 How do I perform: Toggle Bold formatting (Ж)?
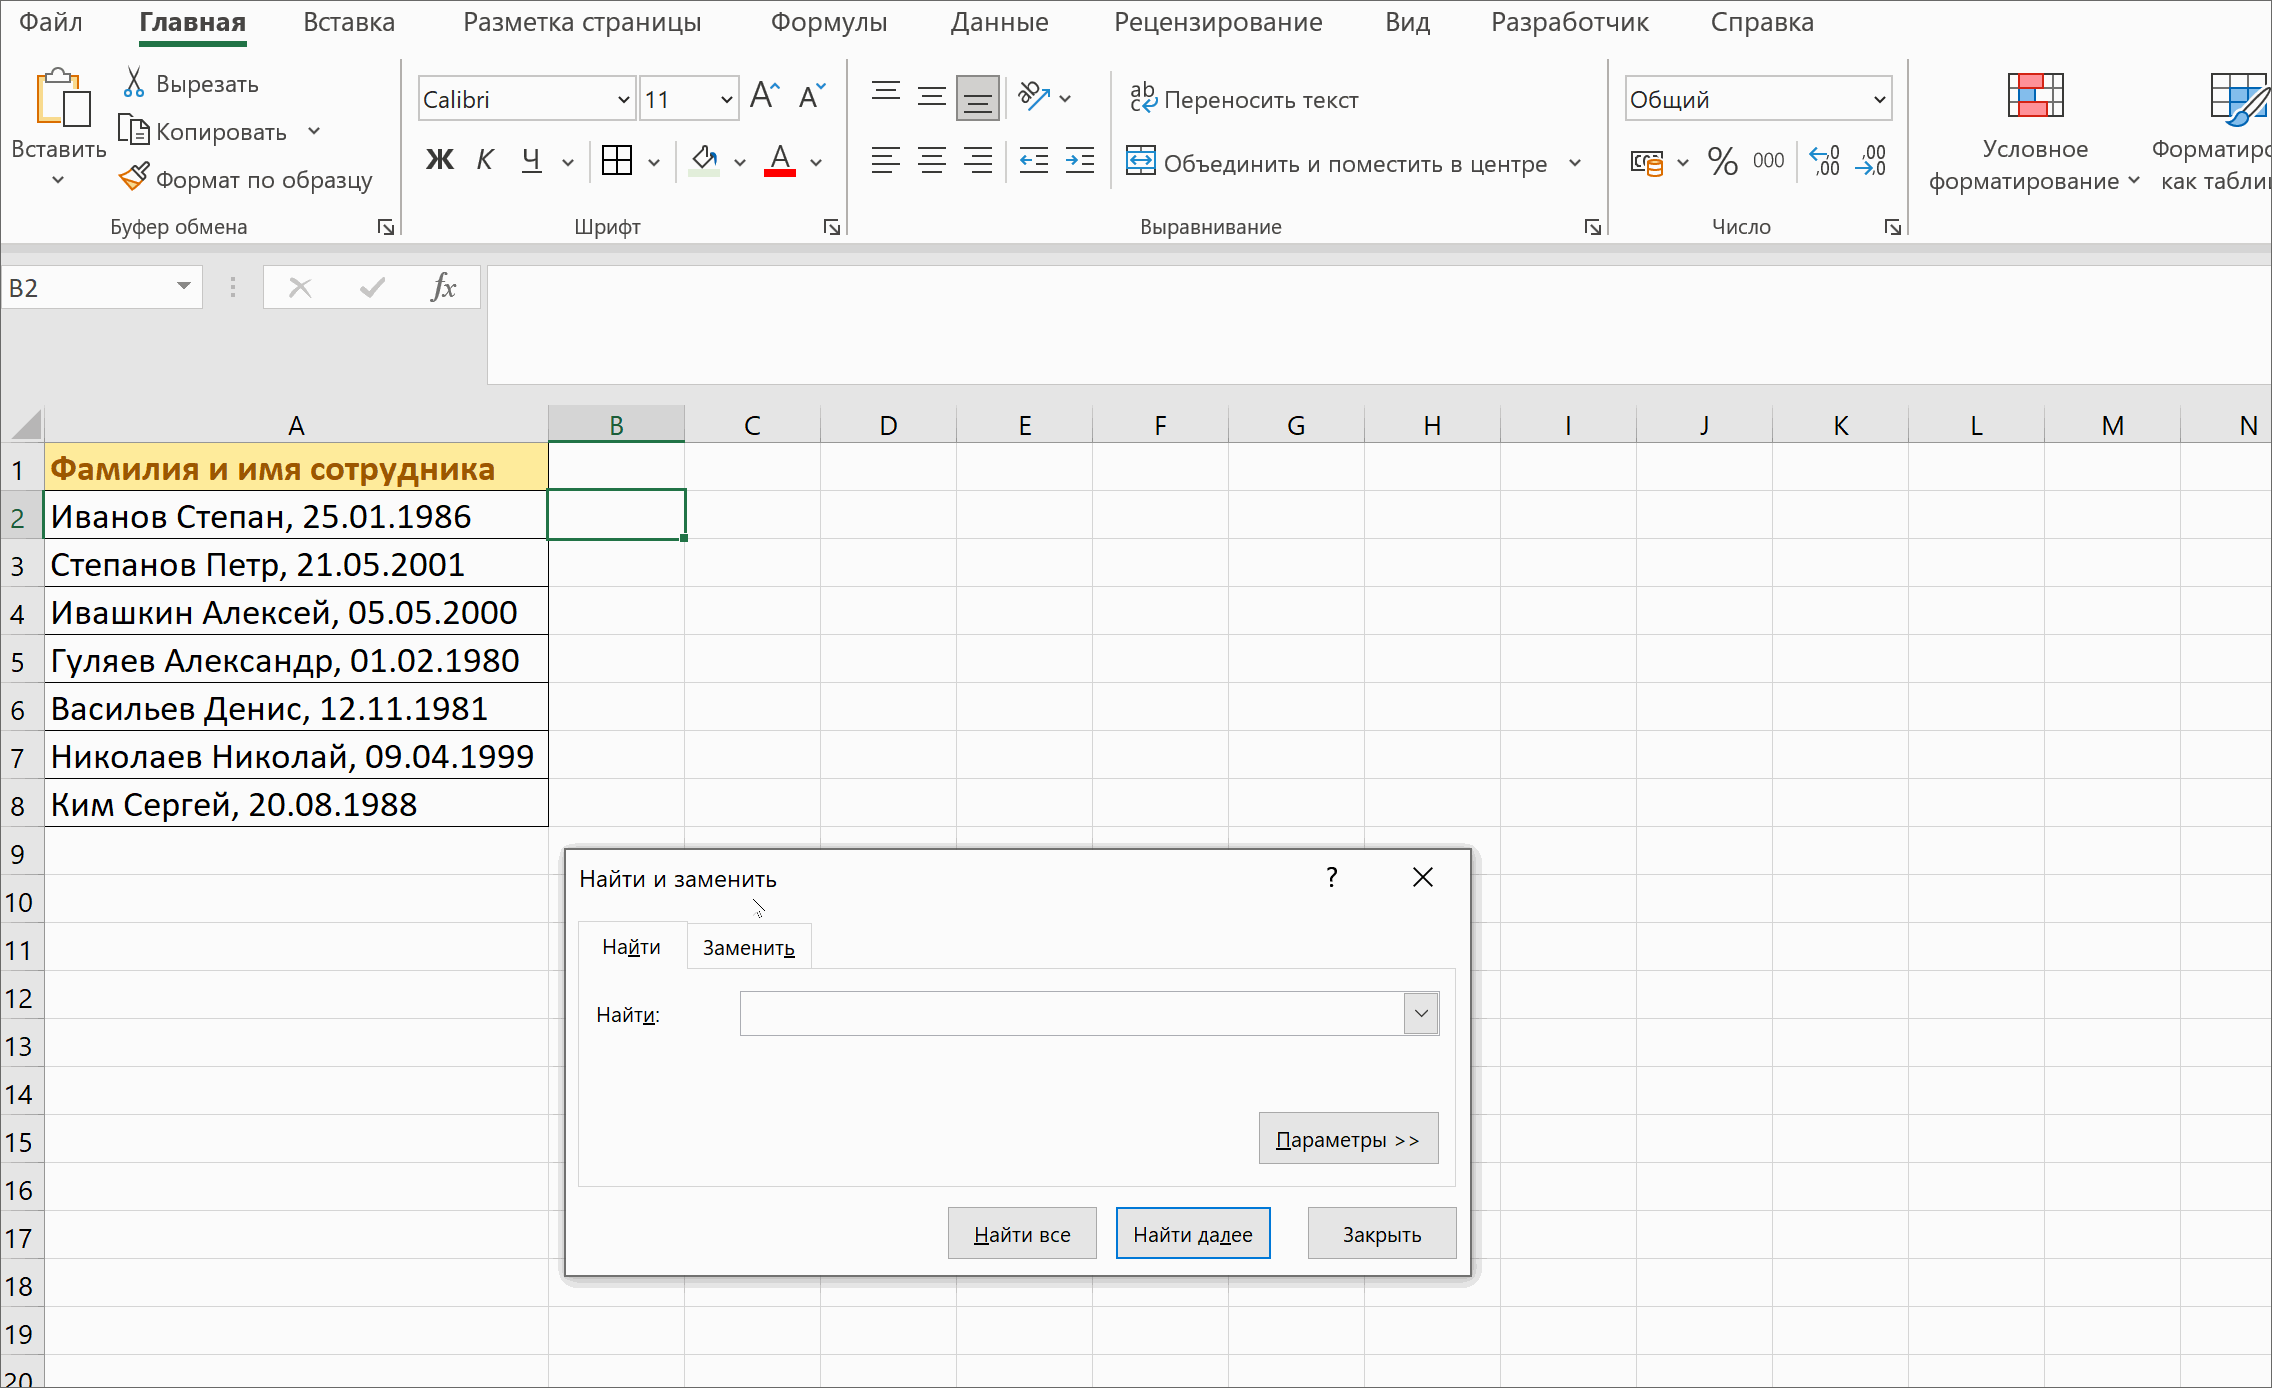[x=440, y=160]
